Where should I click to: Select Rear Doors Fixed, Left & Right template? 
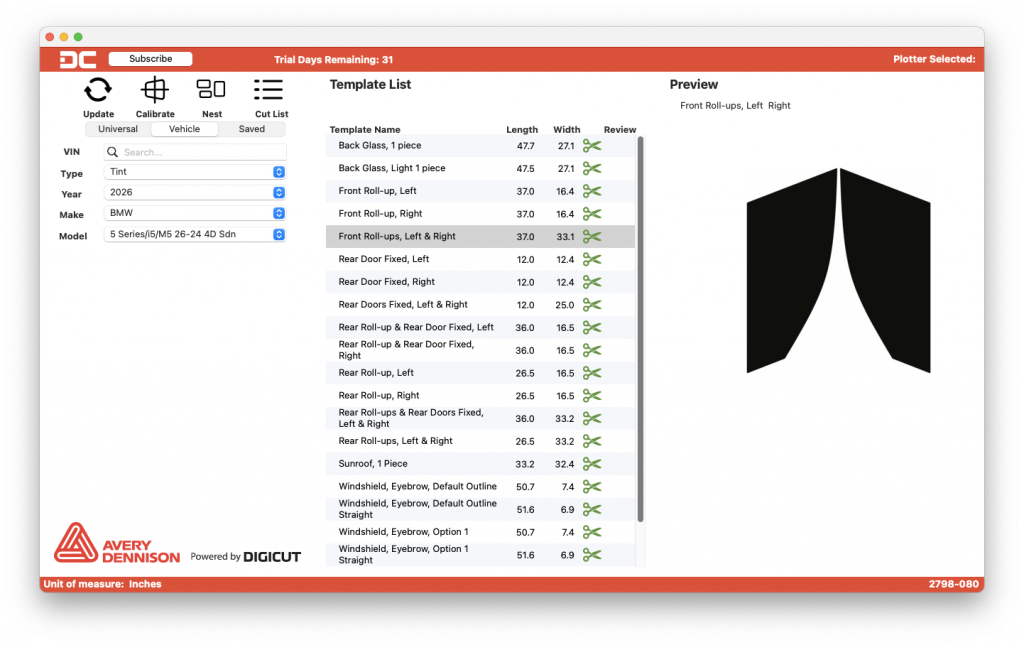click(x=403, y=305)
